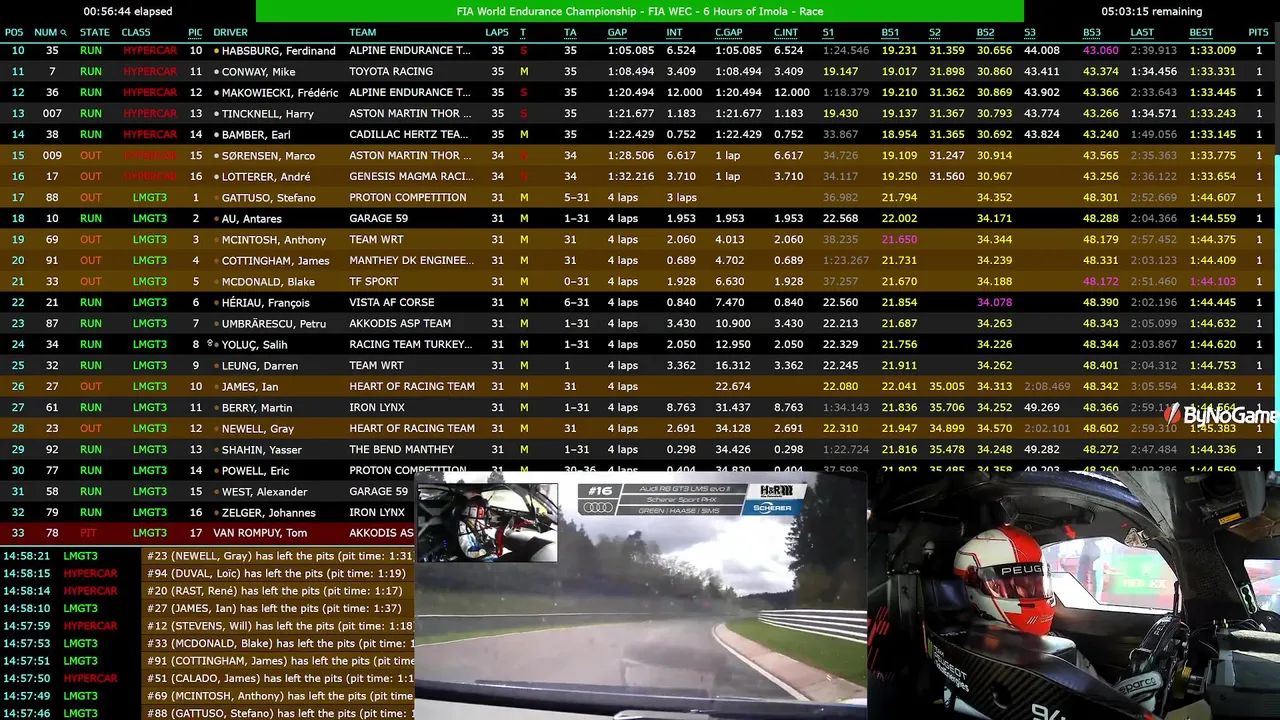Click the GAP column header
1280x720 pixels.
point(617,33)
